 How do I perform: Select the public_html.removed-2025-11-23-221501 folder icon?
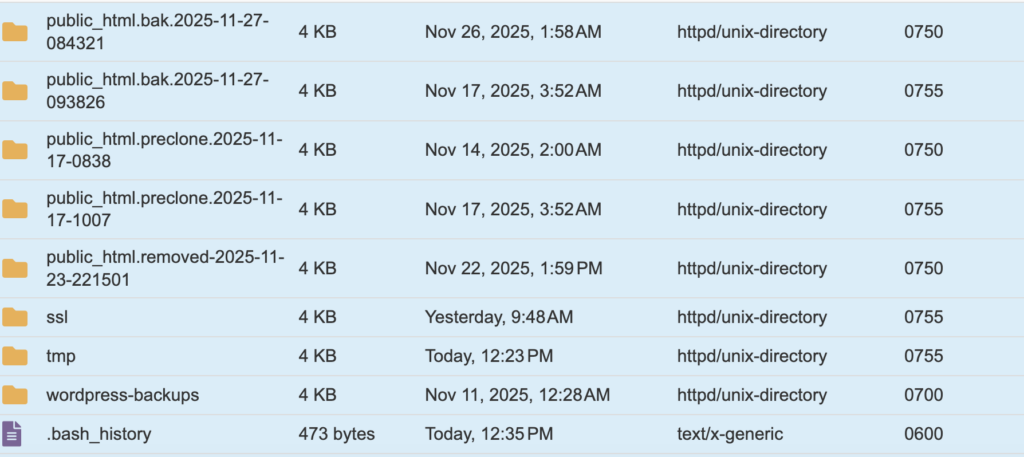point(15,268)
